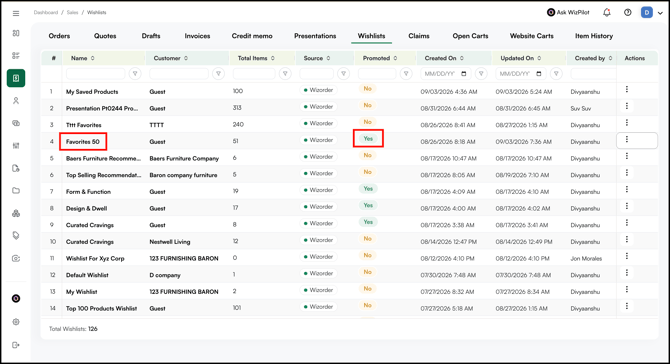Viewport: 670px width, 364px height.
Task: Switch to the Invoices tab
Action: click(x=197, y=36)
